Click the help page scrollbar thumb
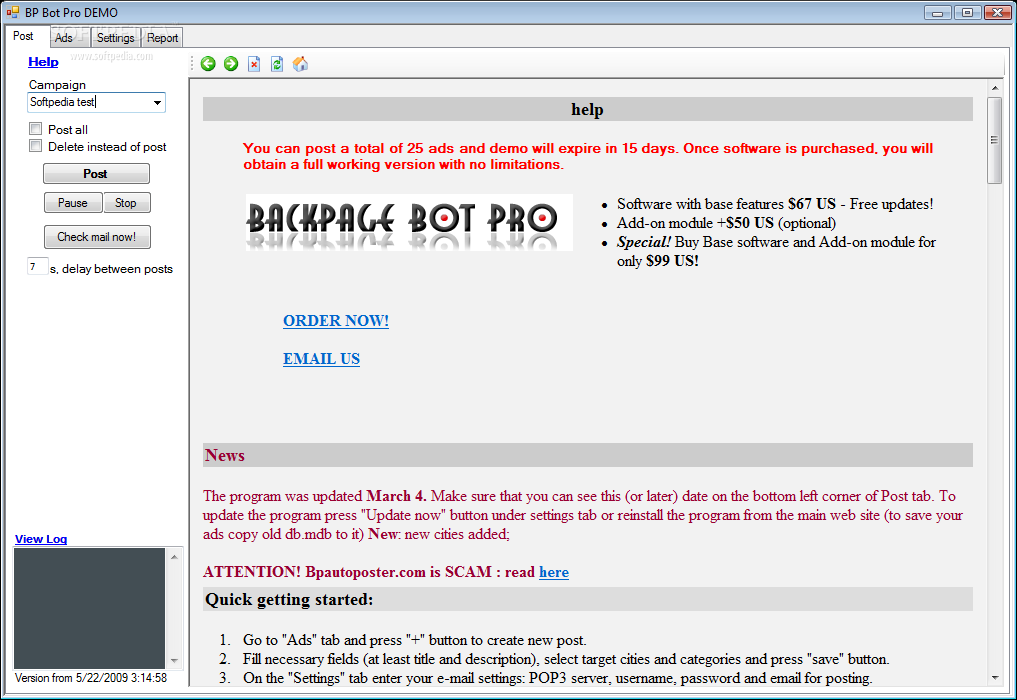 click(994, 140)
